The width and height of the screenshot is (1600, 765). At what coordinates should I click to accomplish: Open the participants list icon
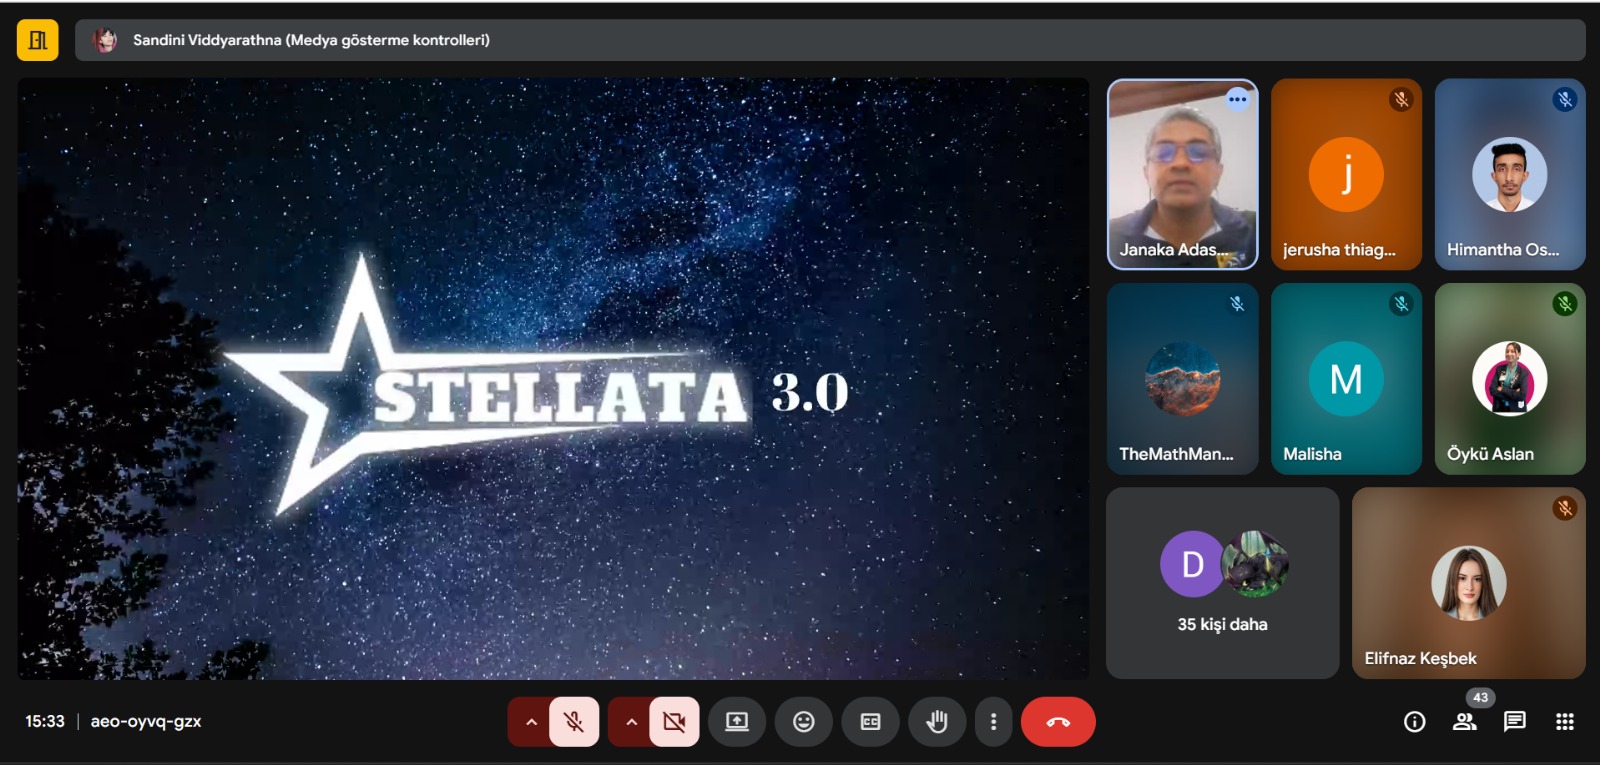(1465, 722)
